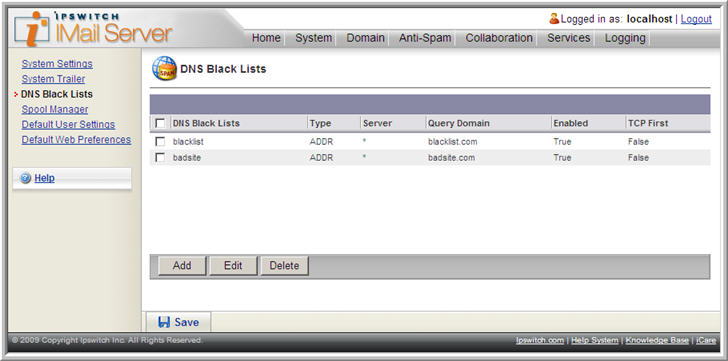Click the localhost username text
Viewport: 728px width, 361px height.
[x=649, y=19]
